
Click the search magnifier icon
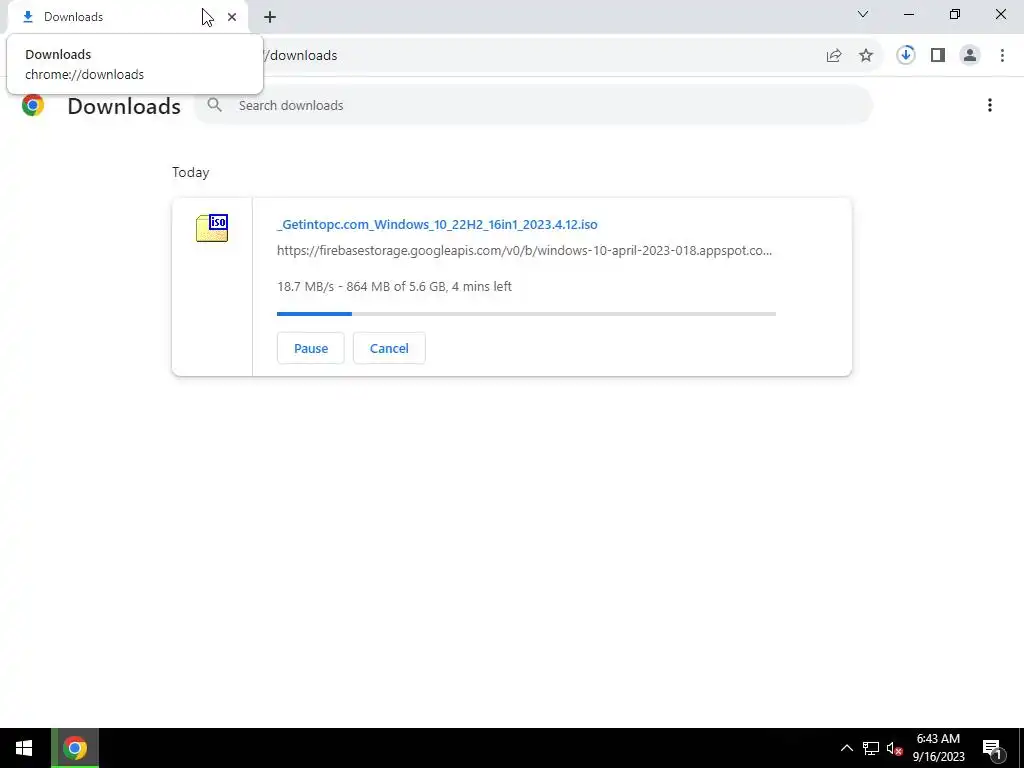click(214, 104)
